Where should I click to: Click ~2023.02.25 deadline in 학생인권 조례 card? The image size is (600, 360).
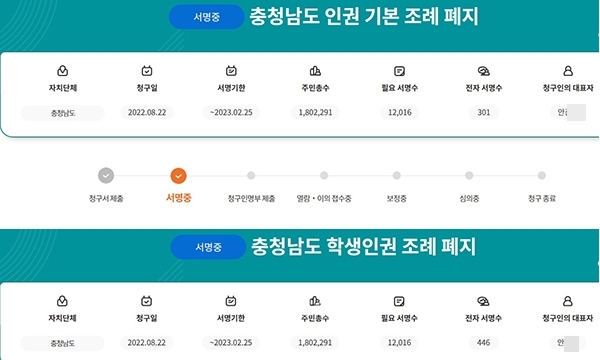point(231,343)
